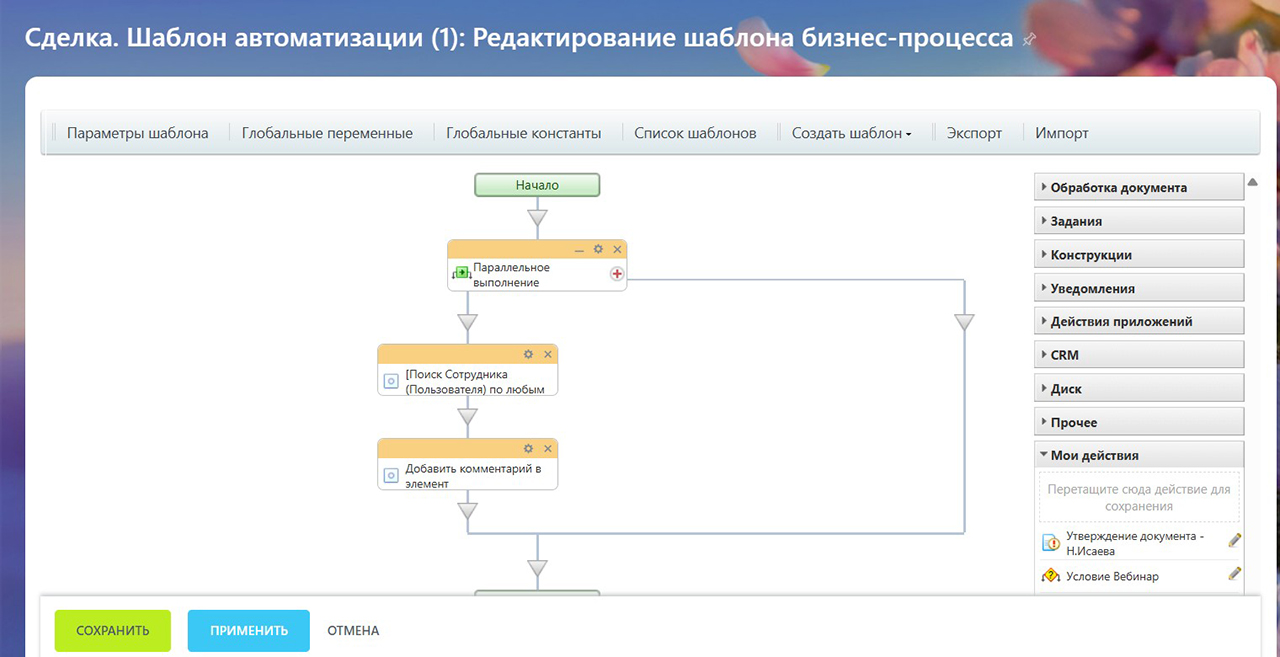
Task: Click Экспорт in the toolbar
Action: point(974,133)
